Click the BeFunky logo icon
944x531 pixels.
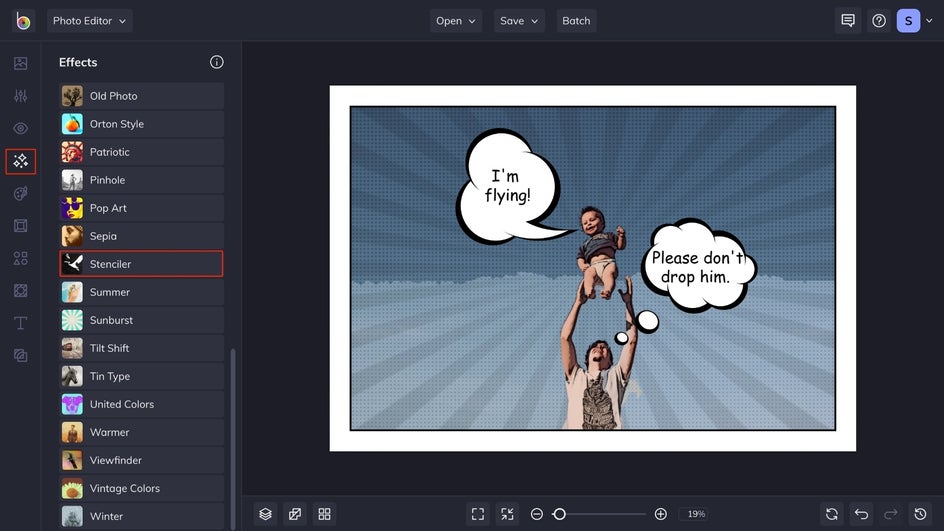point(23,21)
